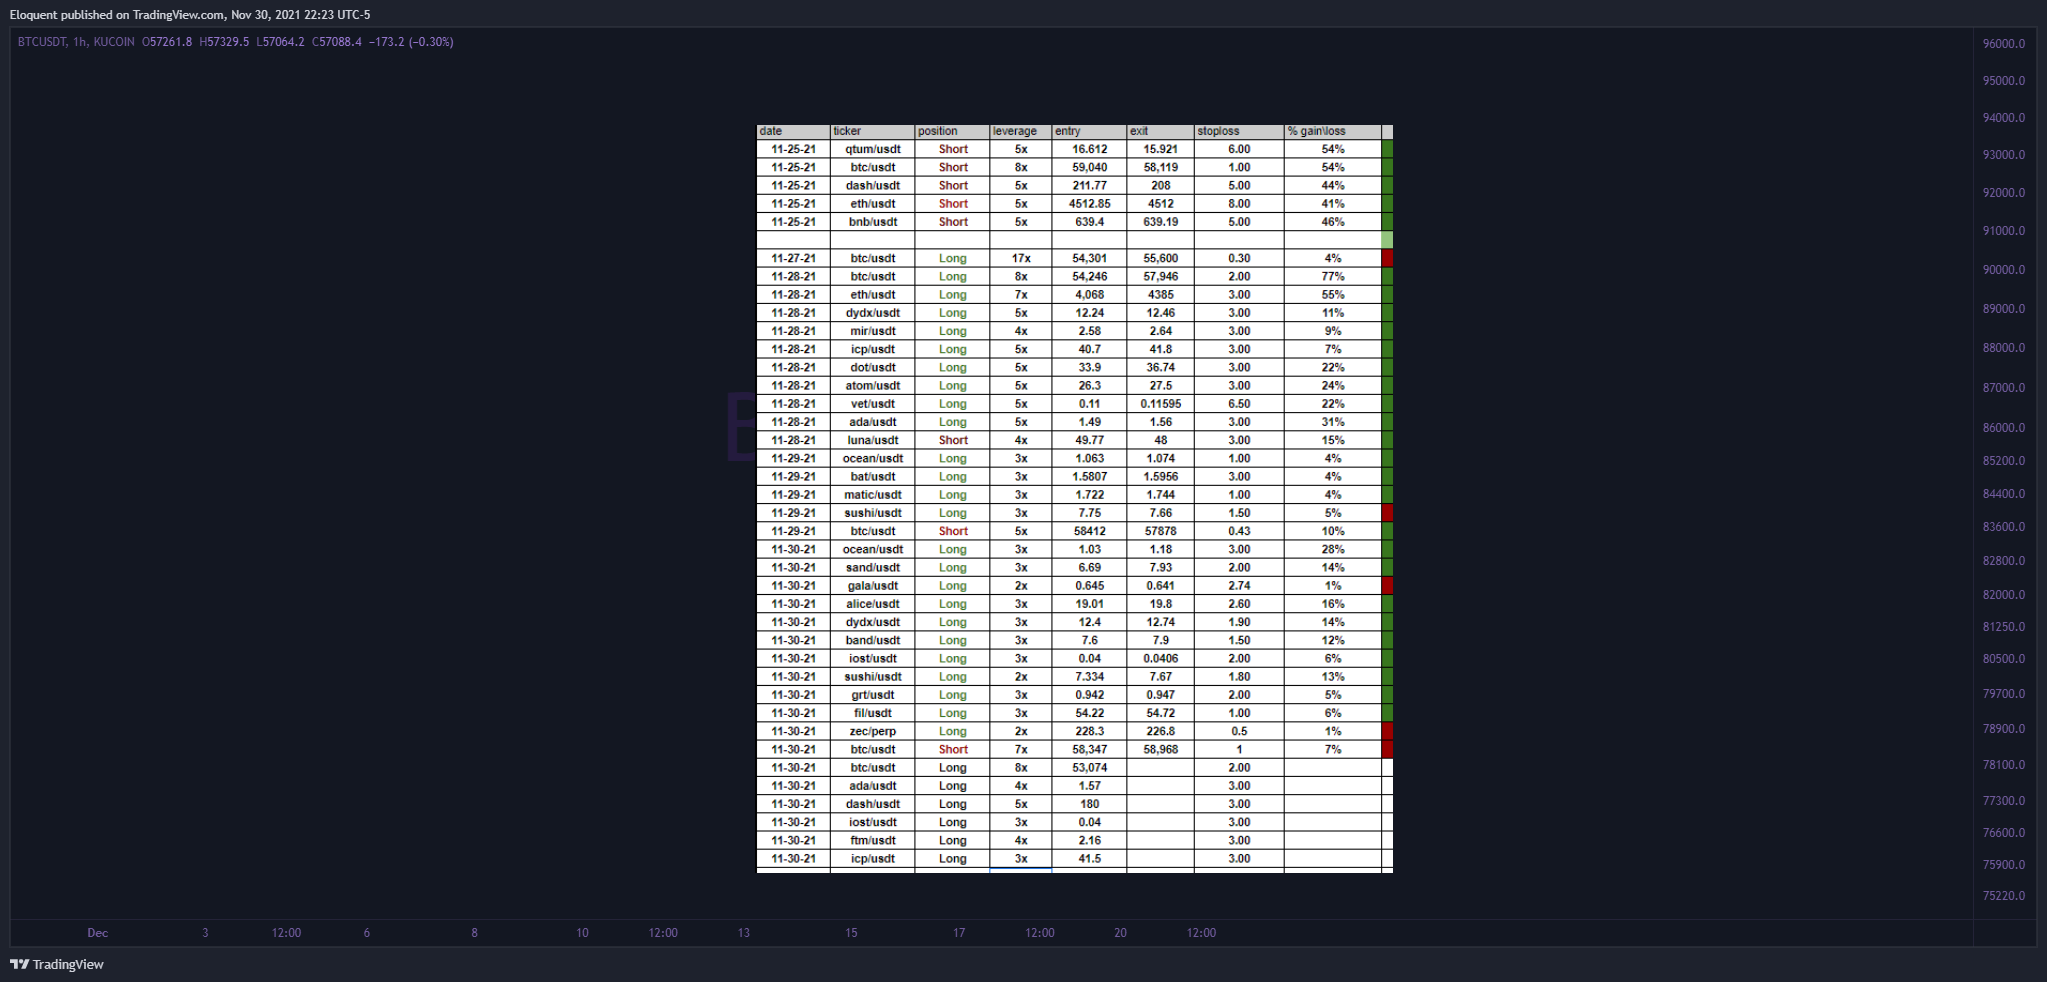Click the open value O57261.8
2047x982 pixels.
point(167,42)
